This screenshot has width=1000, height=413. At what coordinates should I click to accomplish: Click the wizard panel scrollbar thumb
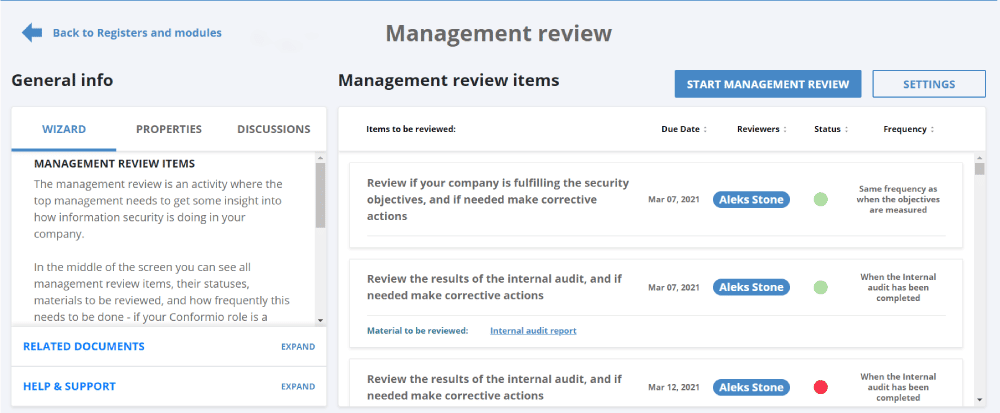pyautogui.click(x=320, y=194)
